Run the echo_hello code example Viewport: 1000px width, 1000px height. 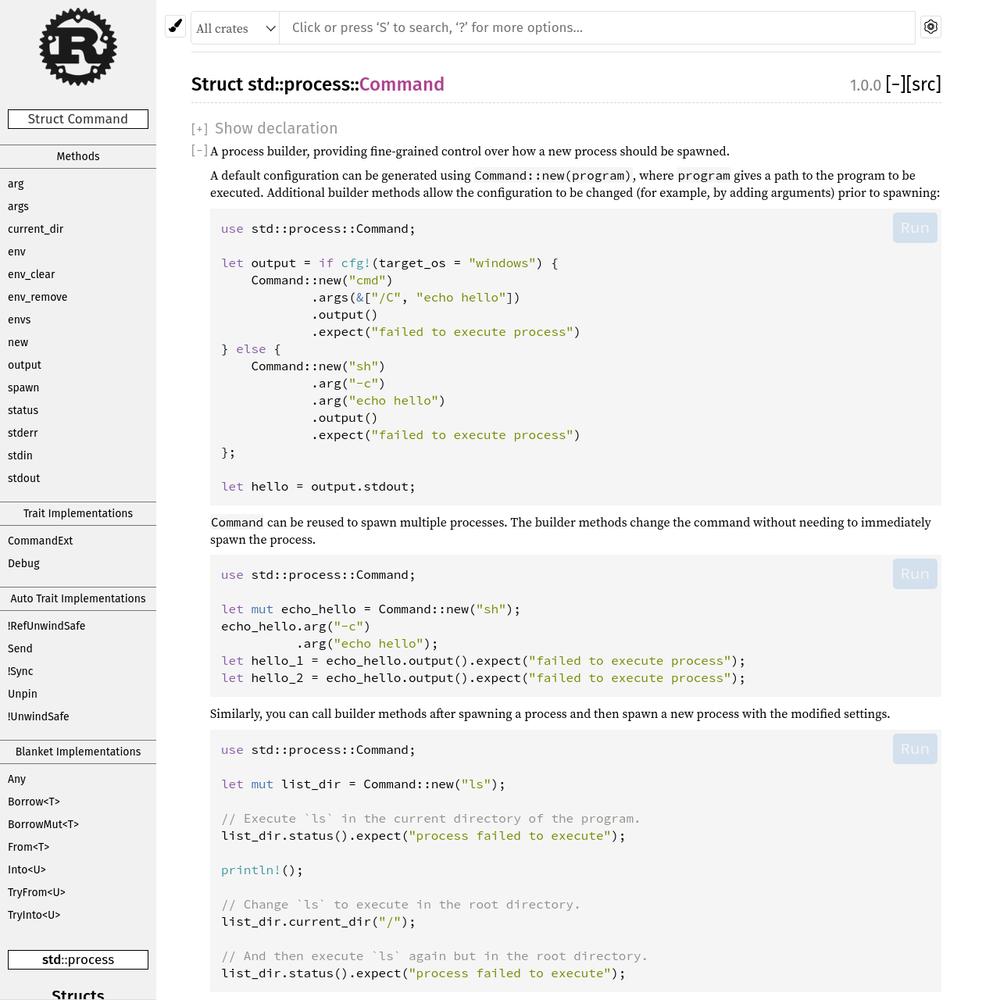pyautogui.click(x=915, y=574)
